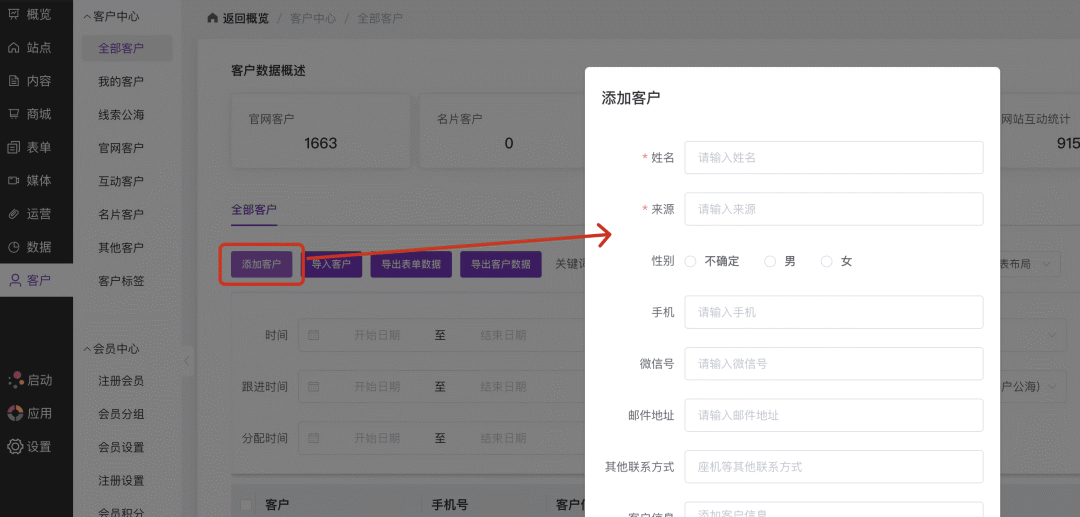Screen dimensions: 1080x517
Task: Click the 导出客户数据 button
Action: 501,264
